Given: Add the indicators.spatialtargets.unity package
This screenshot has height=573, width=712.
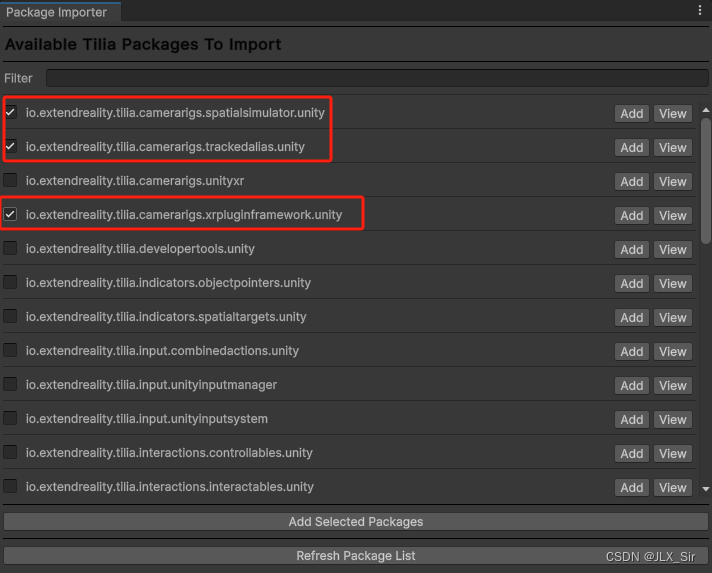Looking at the screenshot, I should click(x=632, y=318).
